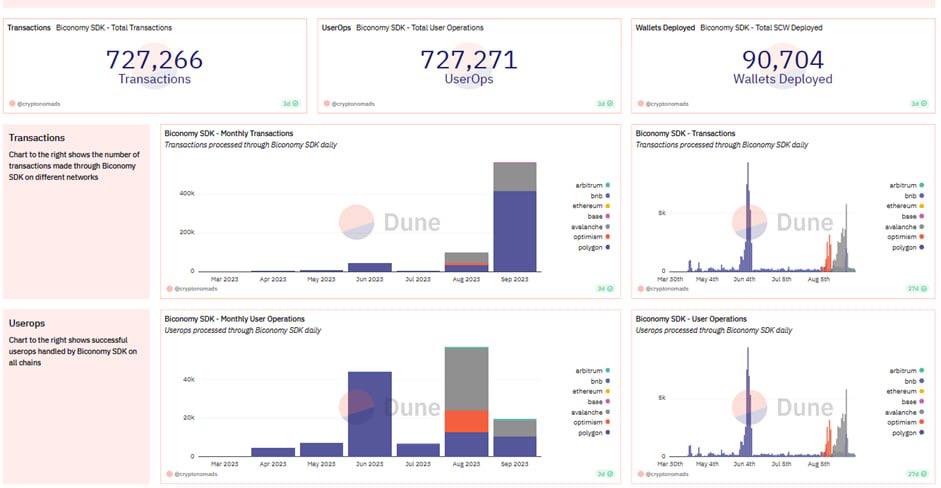Open Biconomy SDK - Total User Operations query title
941x488 pixels.
pyautogui.click(x=419, y=28)
